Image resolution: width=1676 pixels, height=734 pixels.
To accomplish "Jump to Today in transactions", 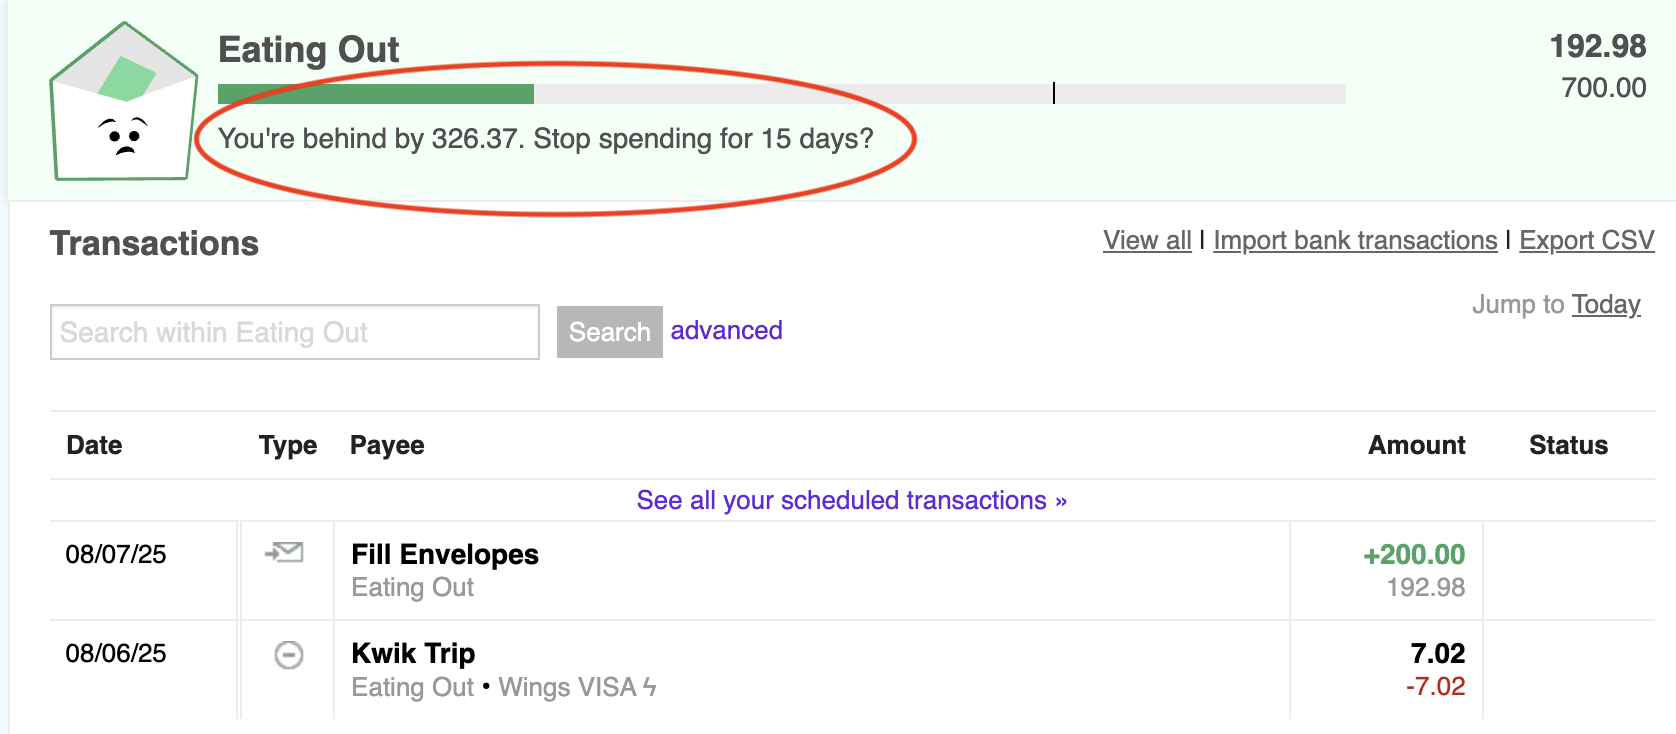I will [1605, 305].
